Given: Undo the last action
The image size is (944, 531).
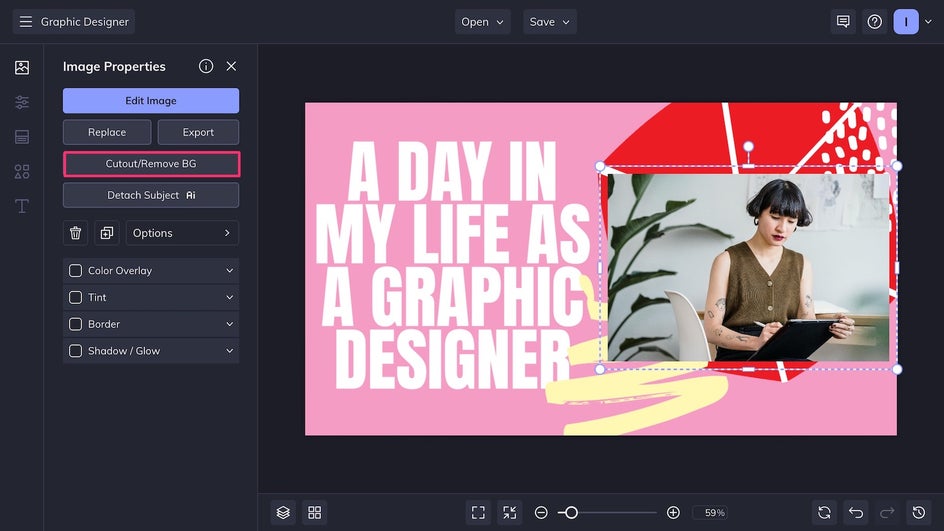Looking at the screenshot, I should point(856,512).
